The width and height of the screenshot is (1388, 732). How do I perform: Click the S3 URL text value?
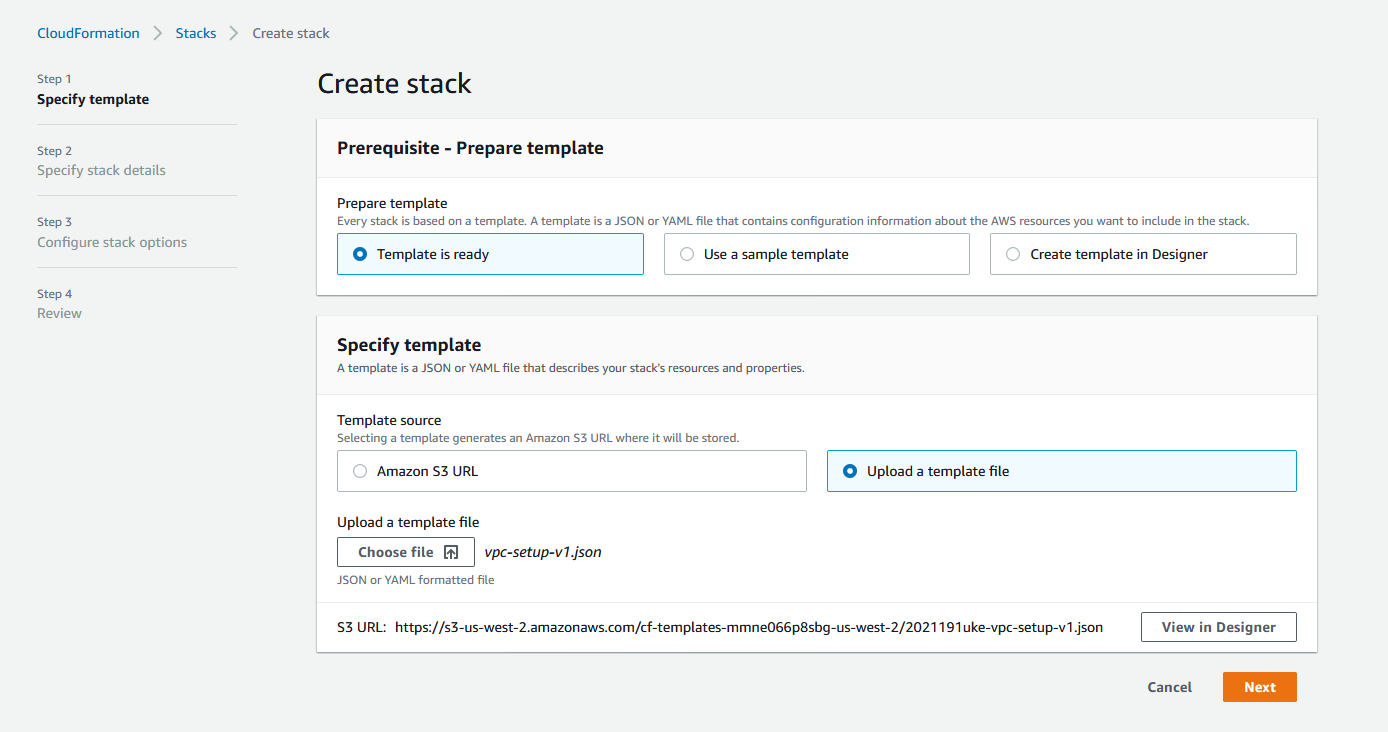749,628
